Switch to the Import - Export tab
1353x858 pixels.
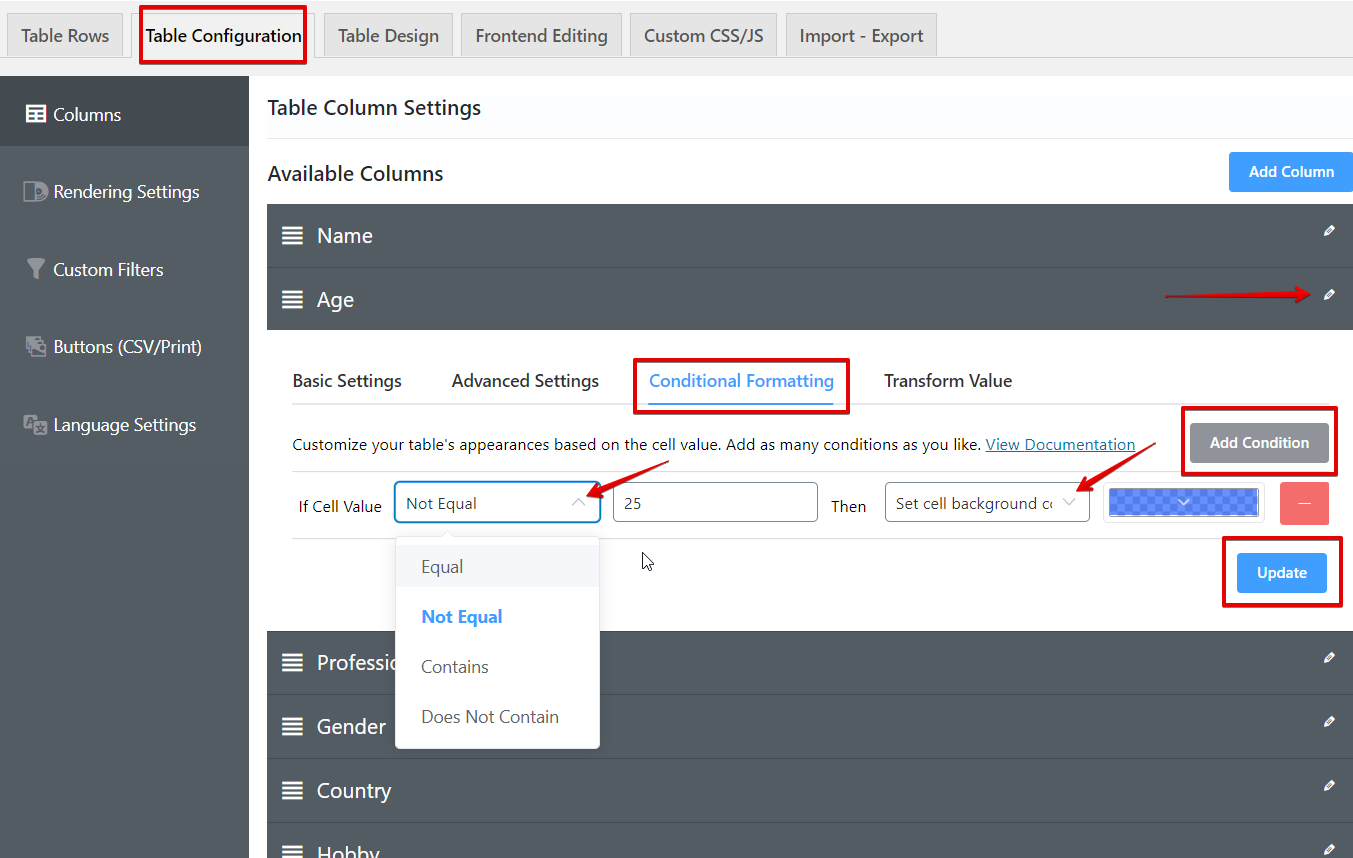pos(861,36)
